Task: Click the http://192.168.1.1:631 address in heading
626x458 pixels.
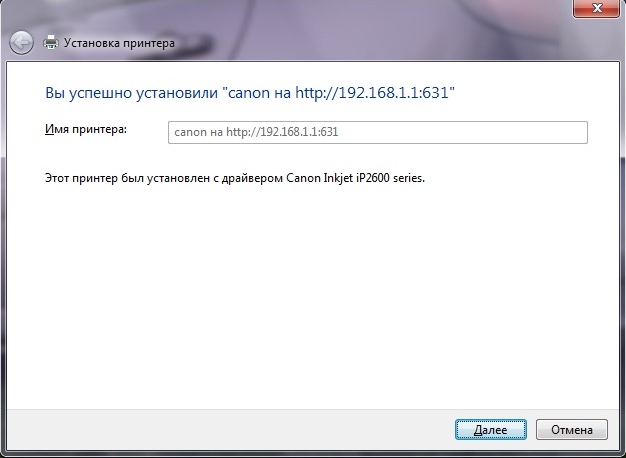Action: [x=372, y=93]
